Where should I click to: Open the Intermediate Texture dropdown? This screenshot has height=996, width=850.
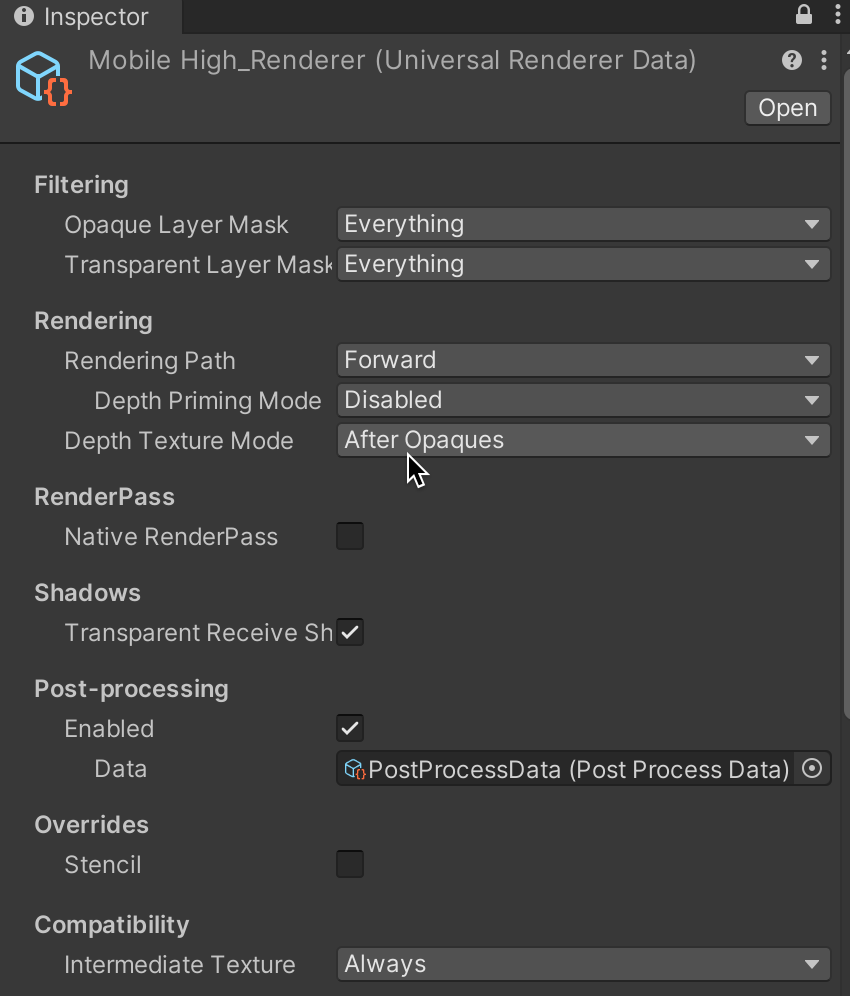[584, 964]
